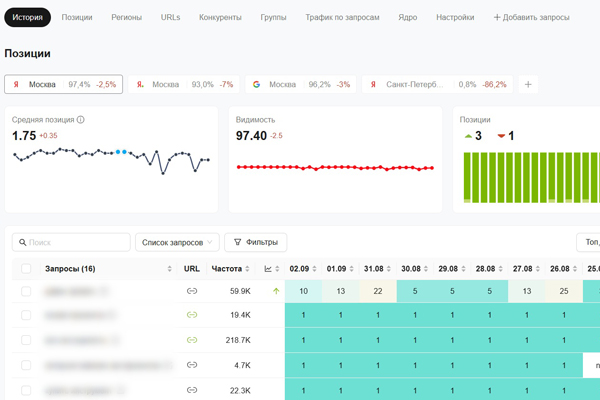Check the row with frequency 59.9K
This screenshot has width=600, height=400.
click(x=26, y=291)
